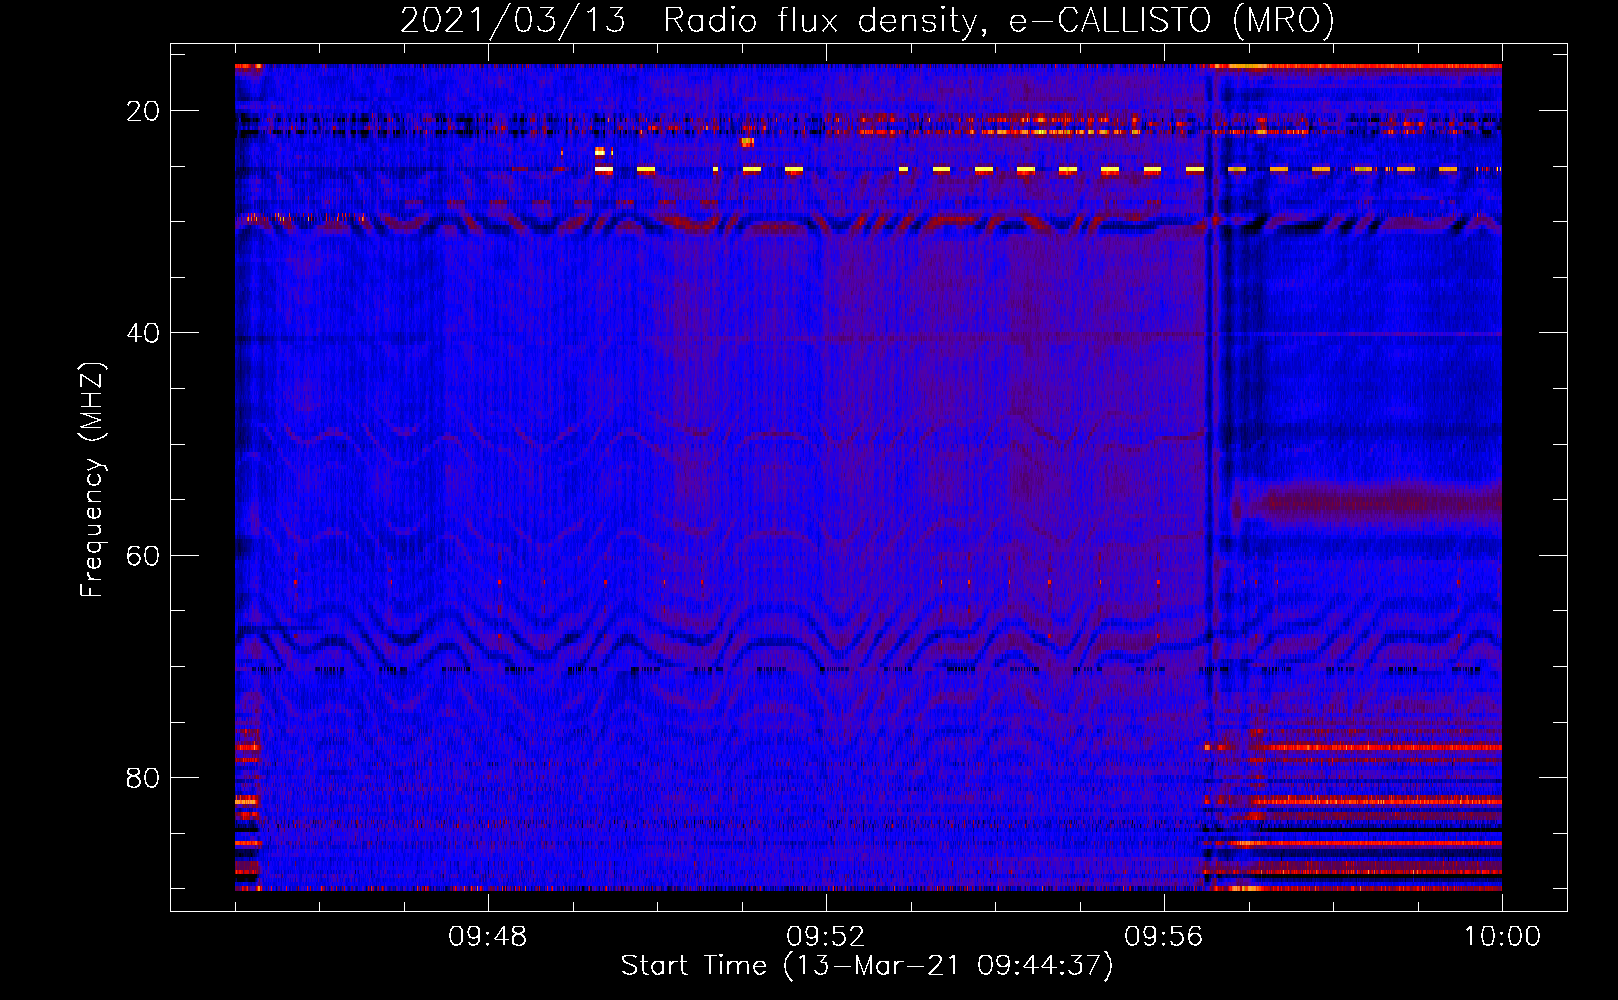Click the 80 frequency tick label
This screenshot has height=1000, width=1618.
pos(143,777)
